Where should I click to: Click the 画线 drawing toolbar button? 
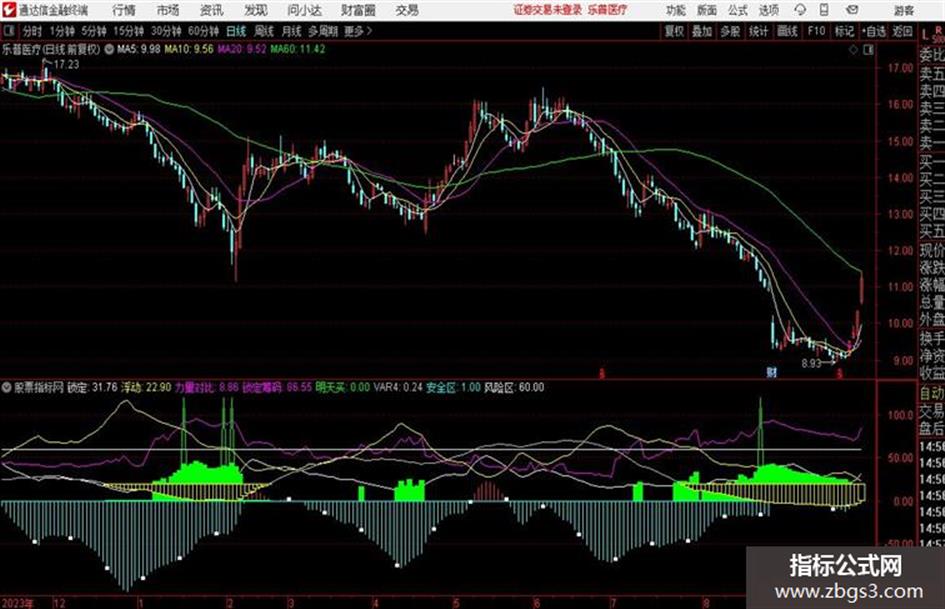787,31
